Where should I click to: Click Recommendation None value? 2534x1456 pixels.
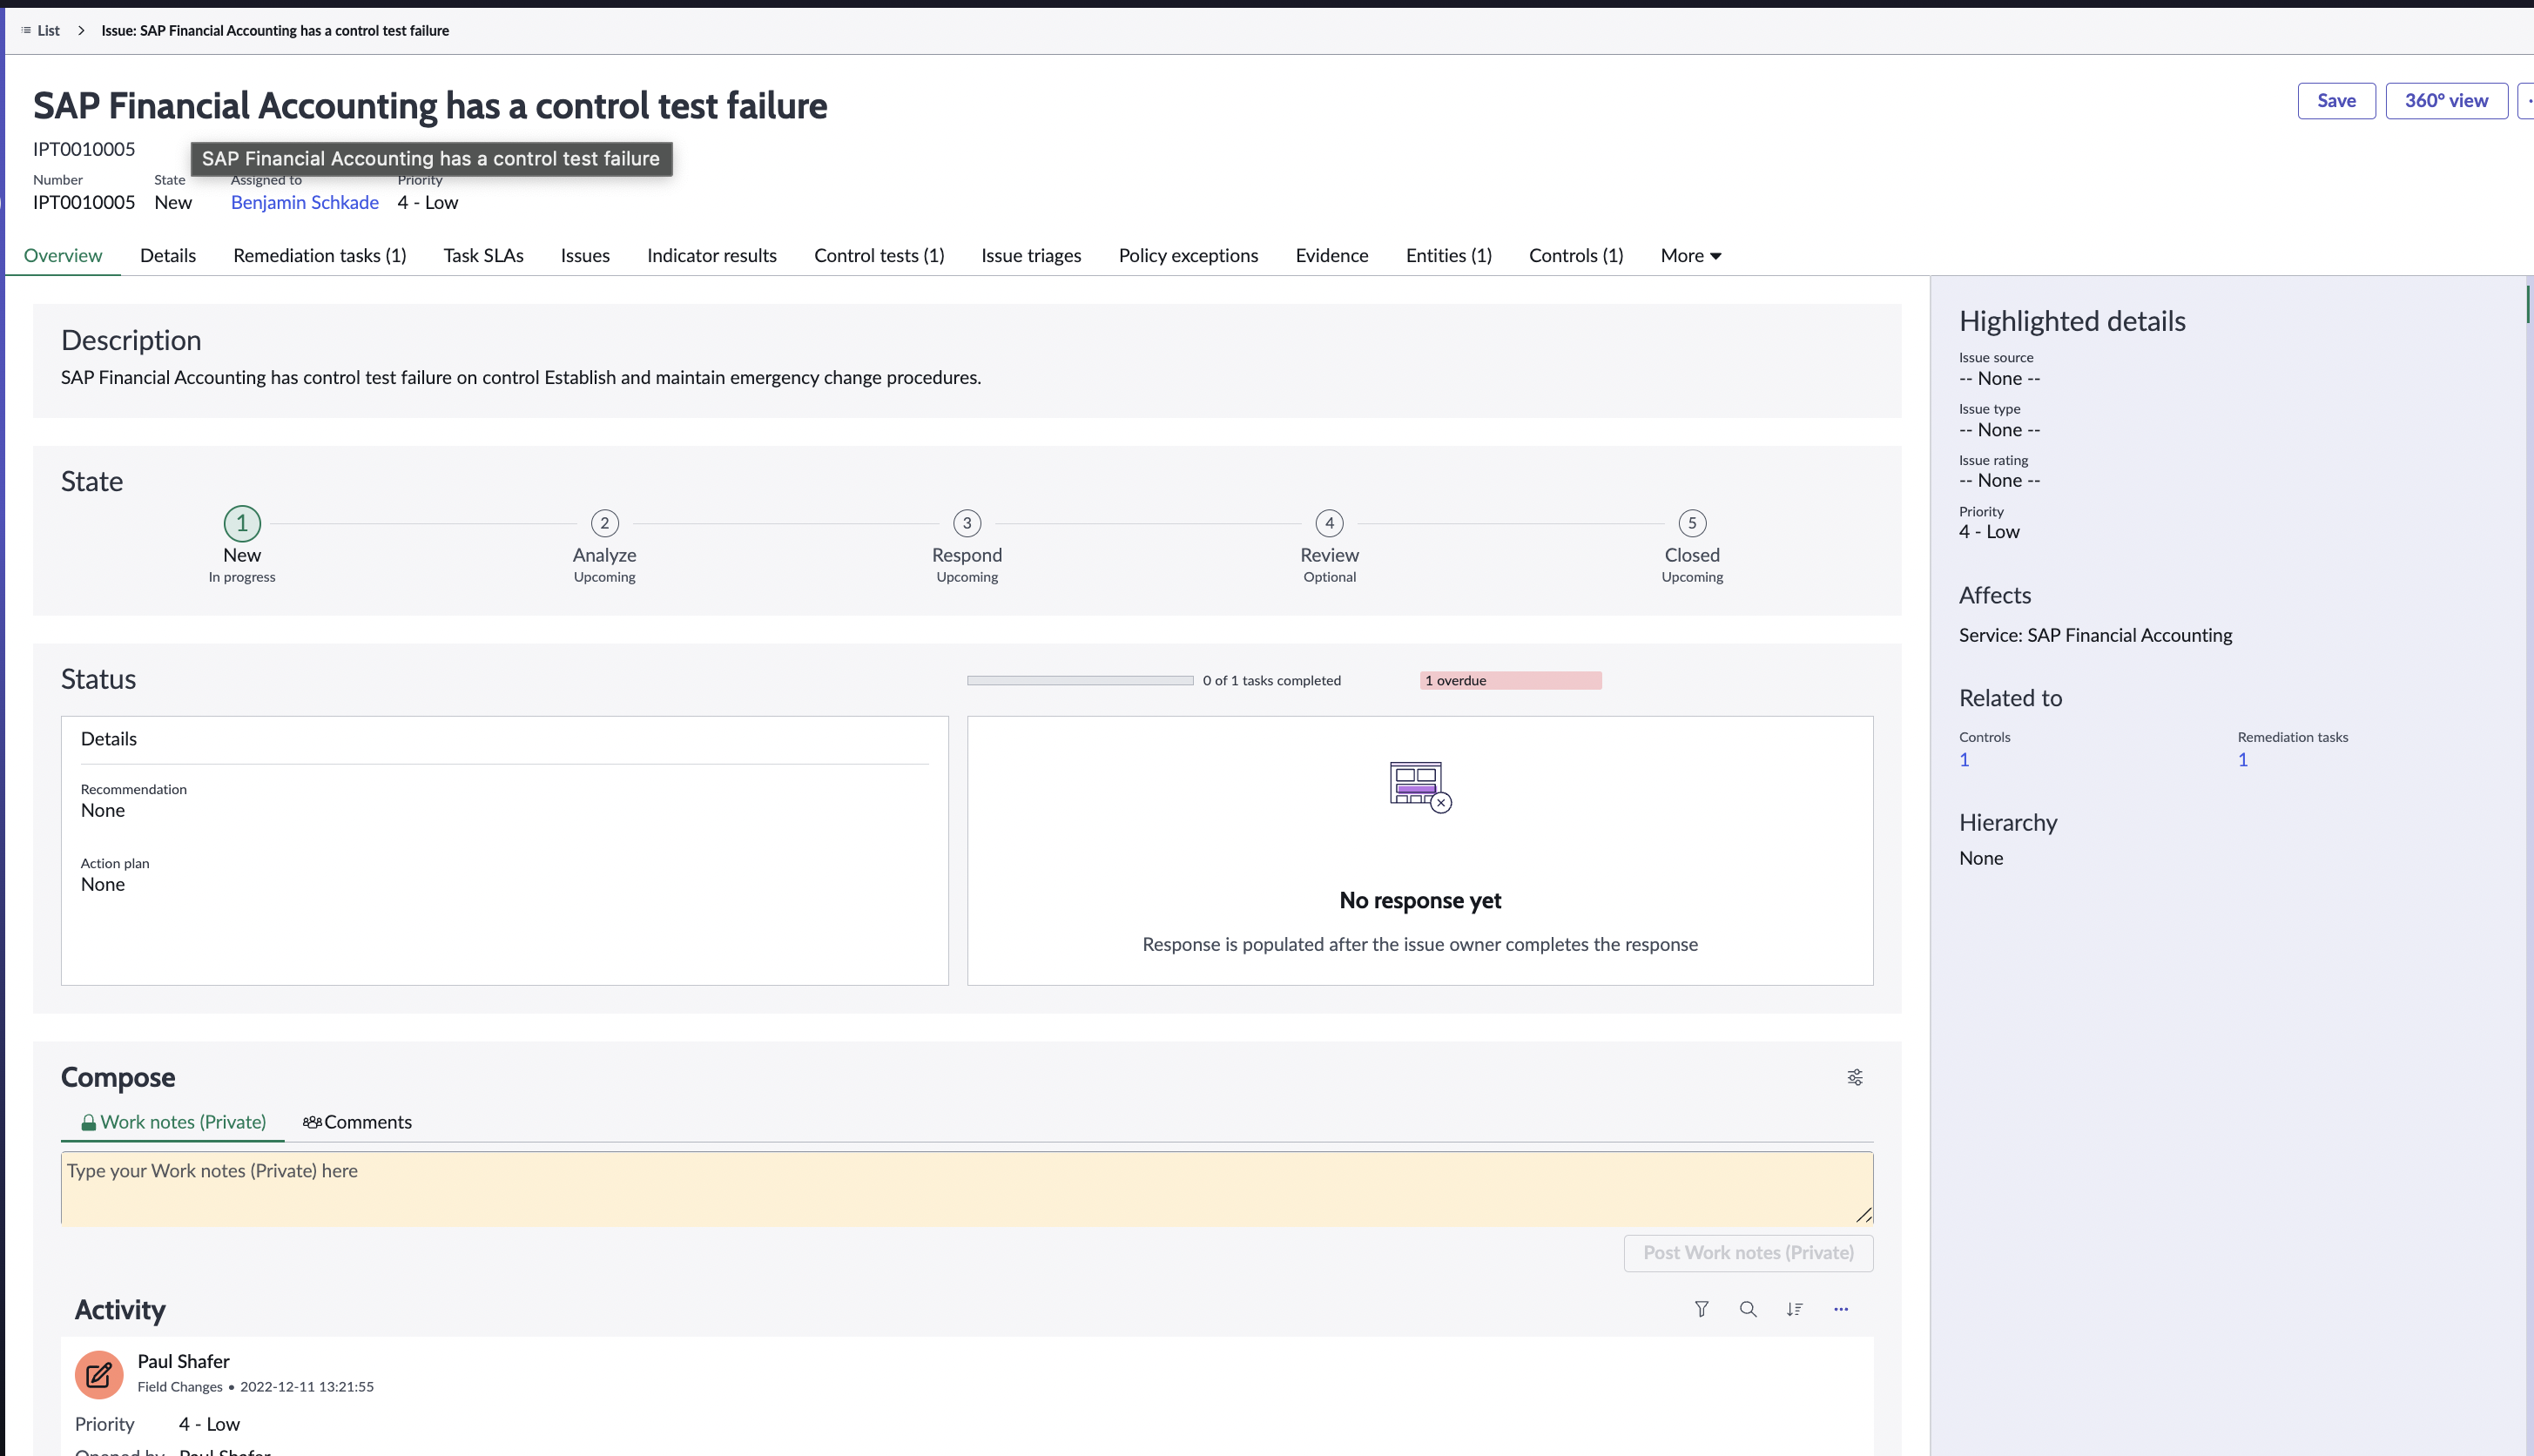click(103, 810)
